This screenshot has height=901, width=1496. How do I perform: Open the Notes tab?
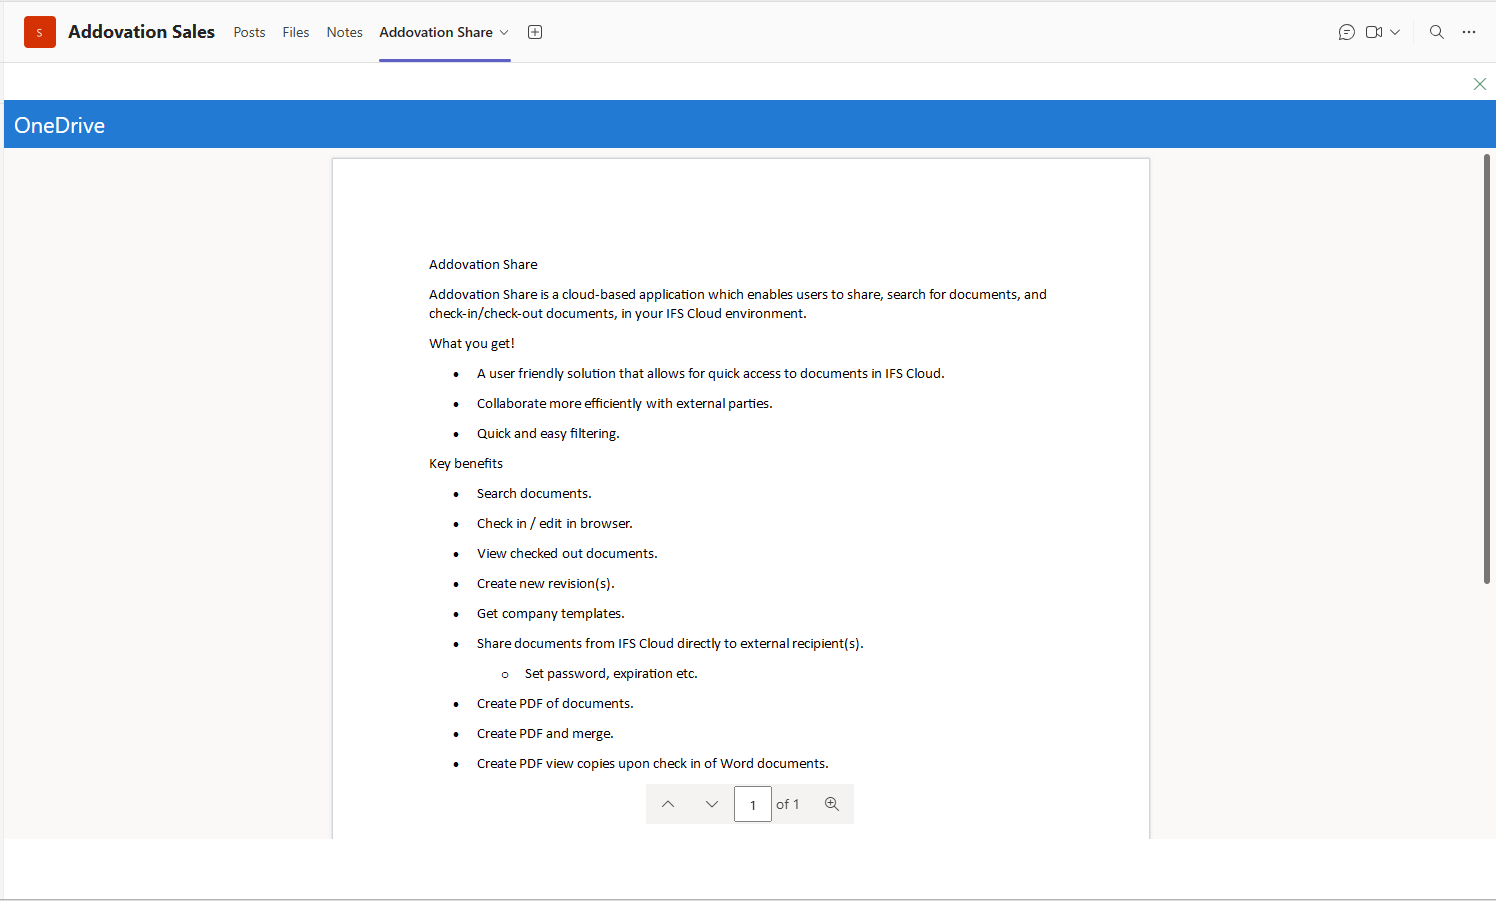click(x=344, y=32)
